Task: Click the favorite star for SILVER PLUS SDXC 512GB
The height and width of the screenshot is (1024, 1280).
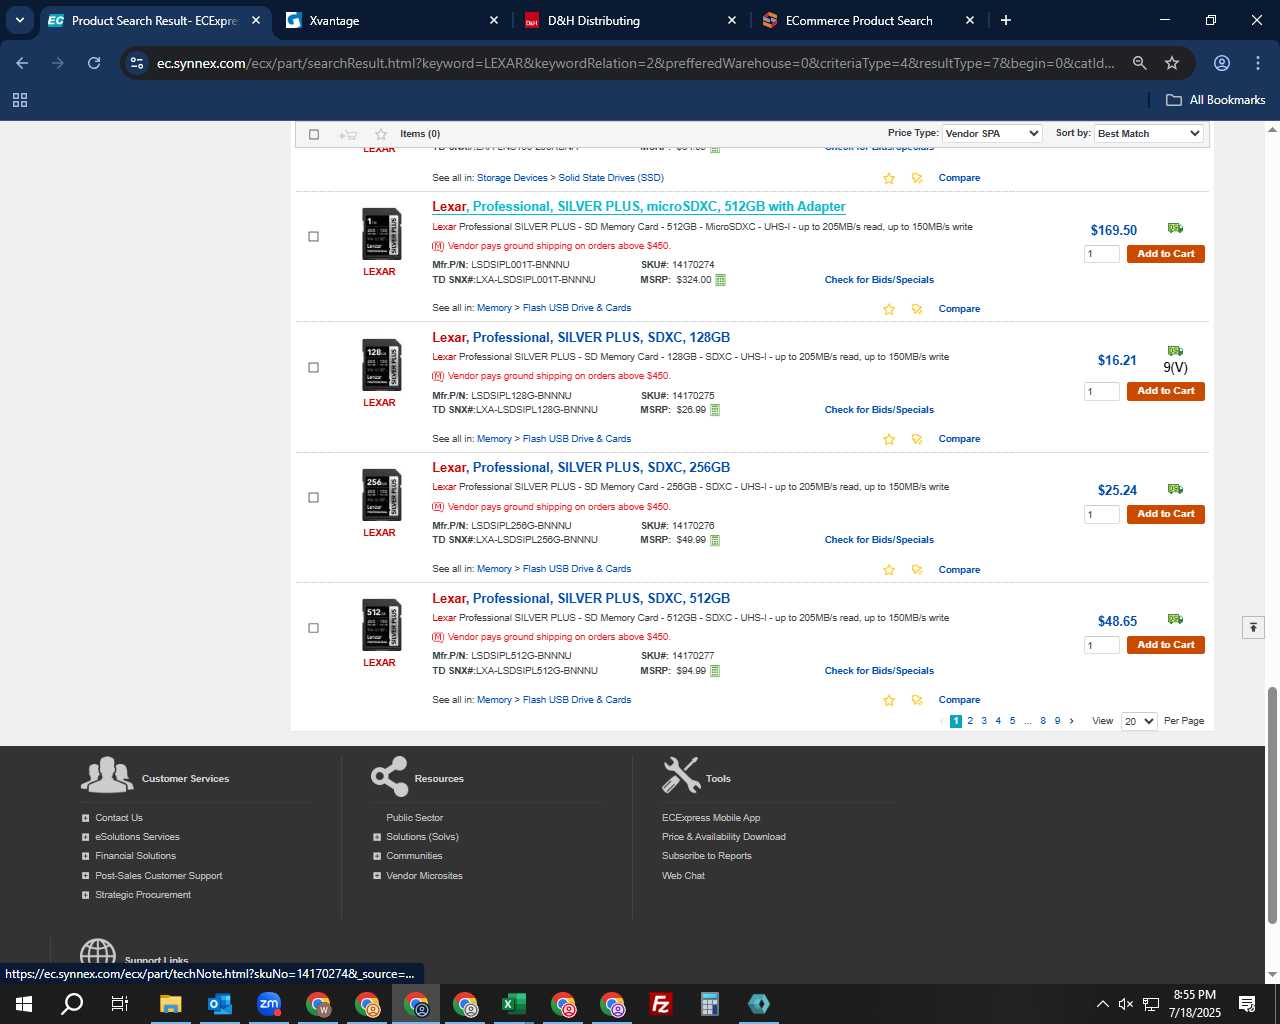Action: 889,700
